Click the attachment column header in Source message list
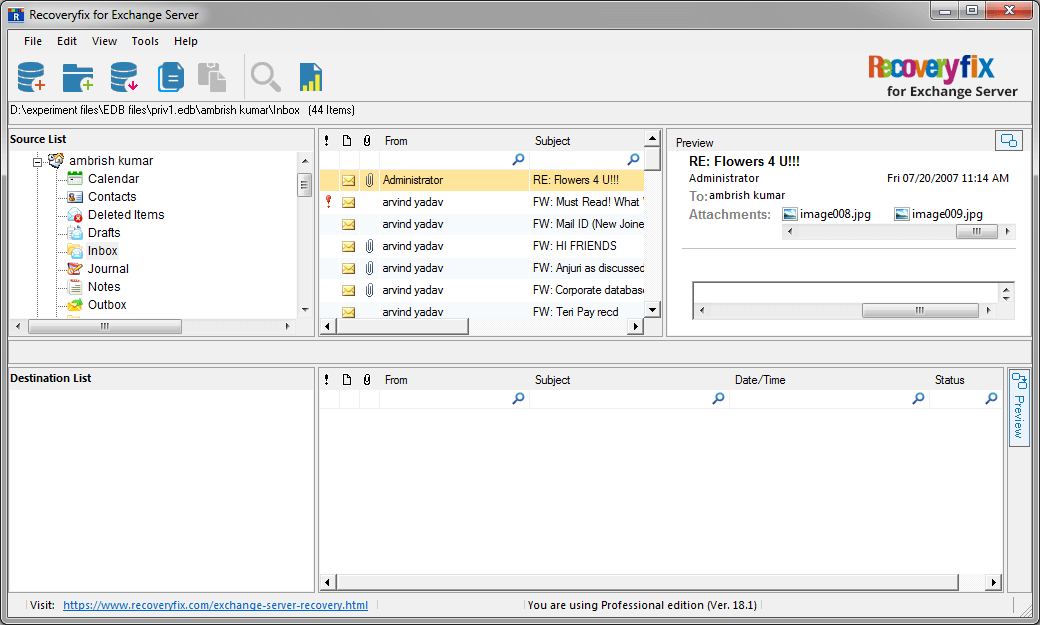 click(367, 141)
